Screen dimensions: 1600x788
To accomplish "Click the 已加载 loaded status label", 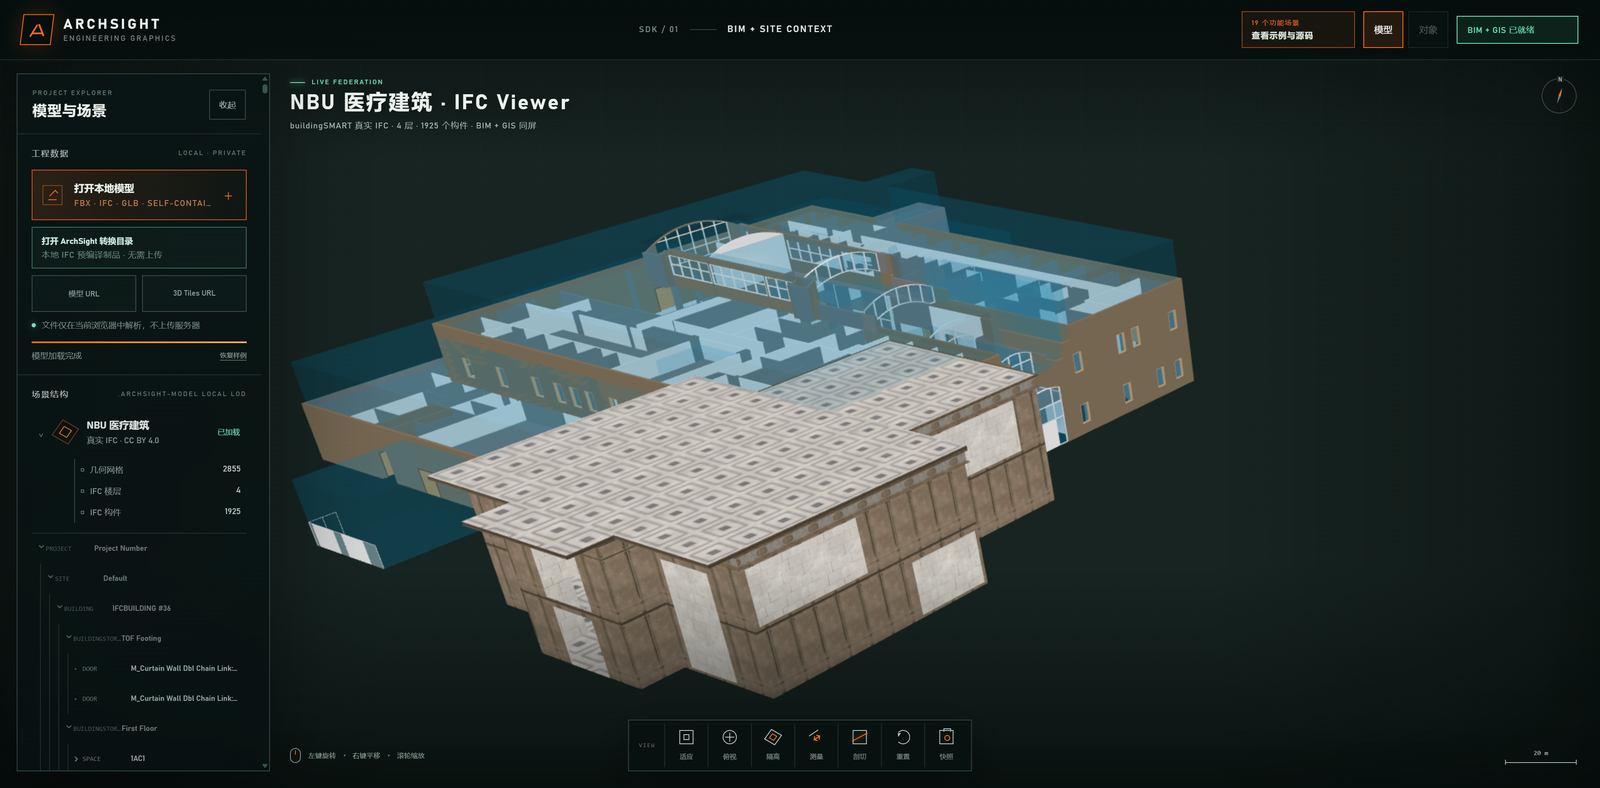I will (x=229, y=433).
